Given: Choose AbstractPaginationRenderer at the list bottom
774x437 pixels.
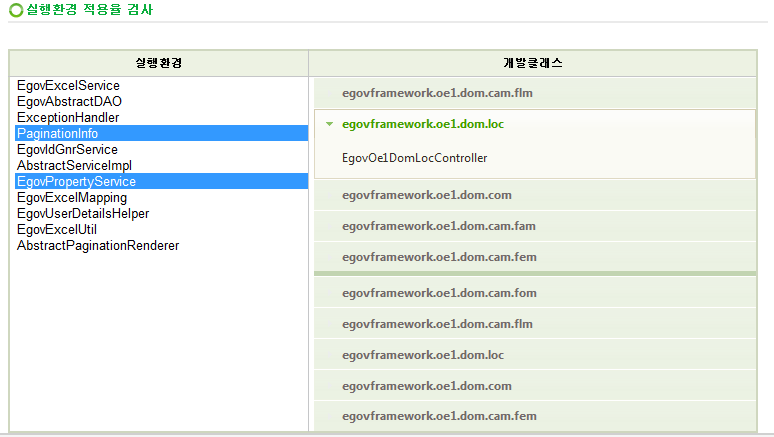Looking at the screenshot, I should click(98, 246).
